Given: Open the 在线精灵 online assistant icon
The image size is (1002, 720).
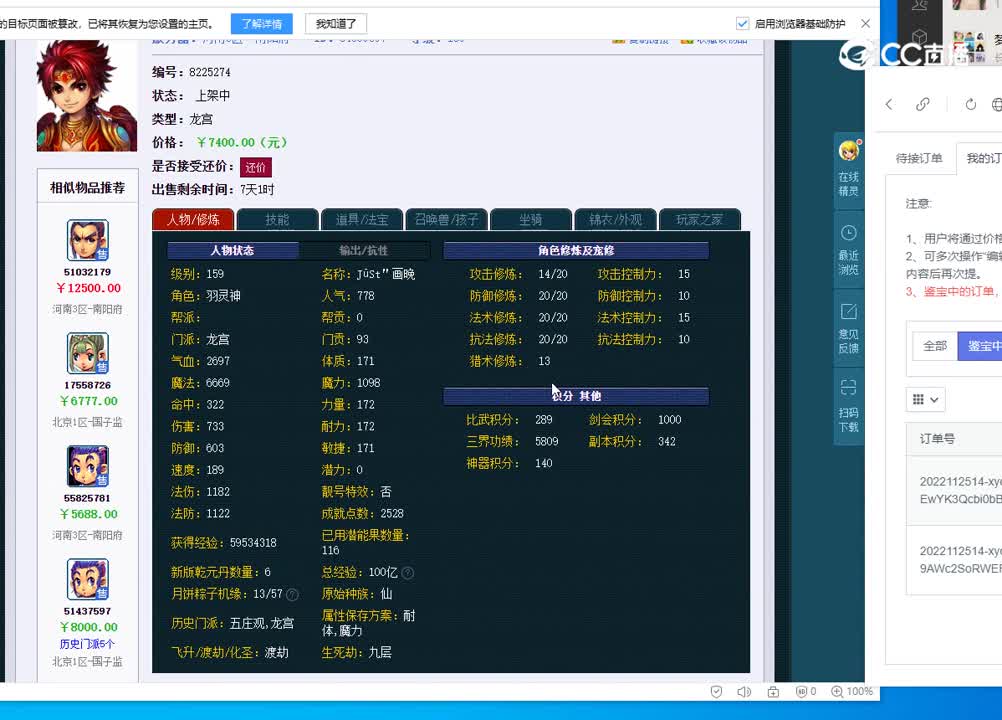Looking at the screenshot, I should click(x=849, y=151).
